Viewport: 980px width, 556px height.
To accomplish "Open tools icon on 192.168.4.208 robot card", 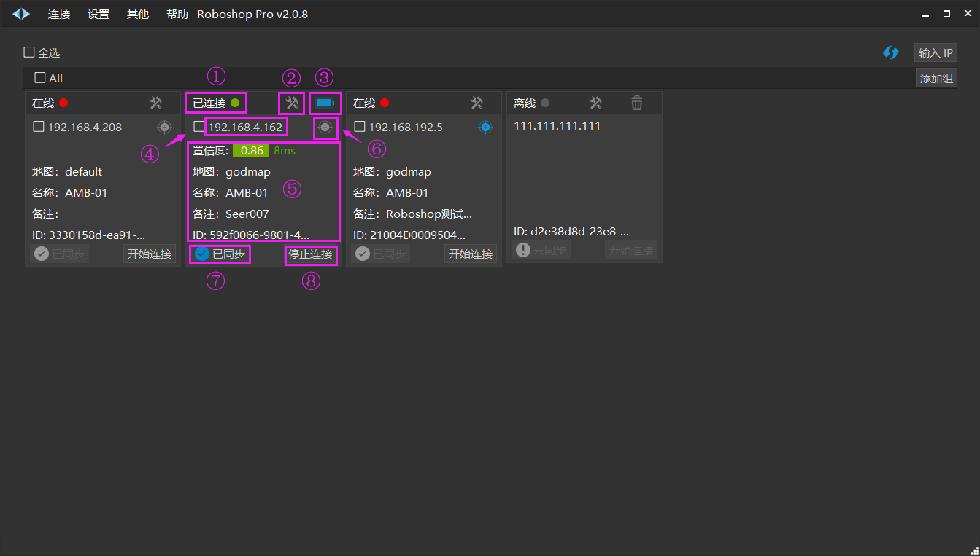I will [155, 103].
